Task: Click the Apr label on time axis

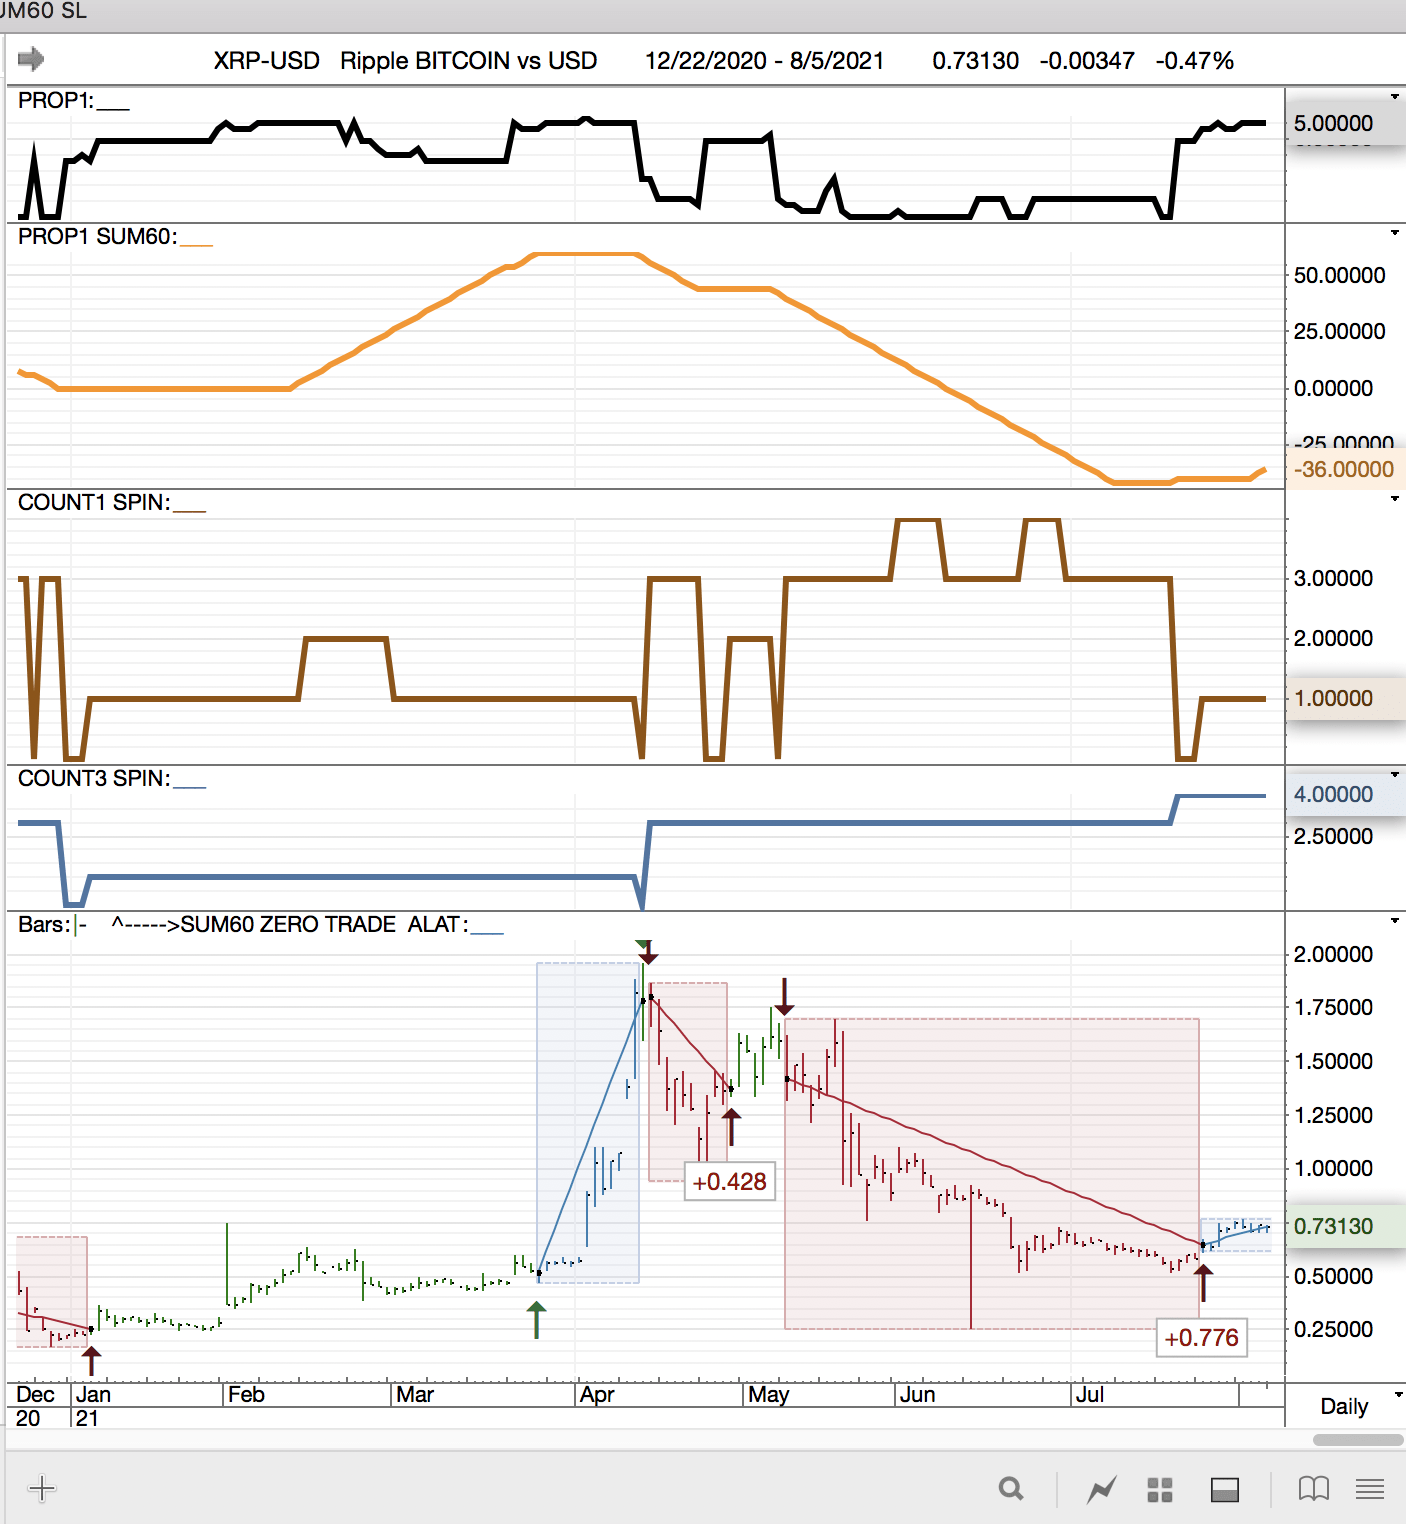Action: (x=597, y=1395)
